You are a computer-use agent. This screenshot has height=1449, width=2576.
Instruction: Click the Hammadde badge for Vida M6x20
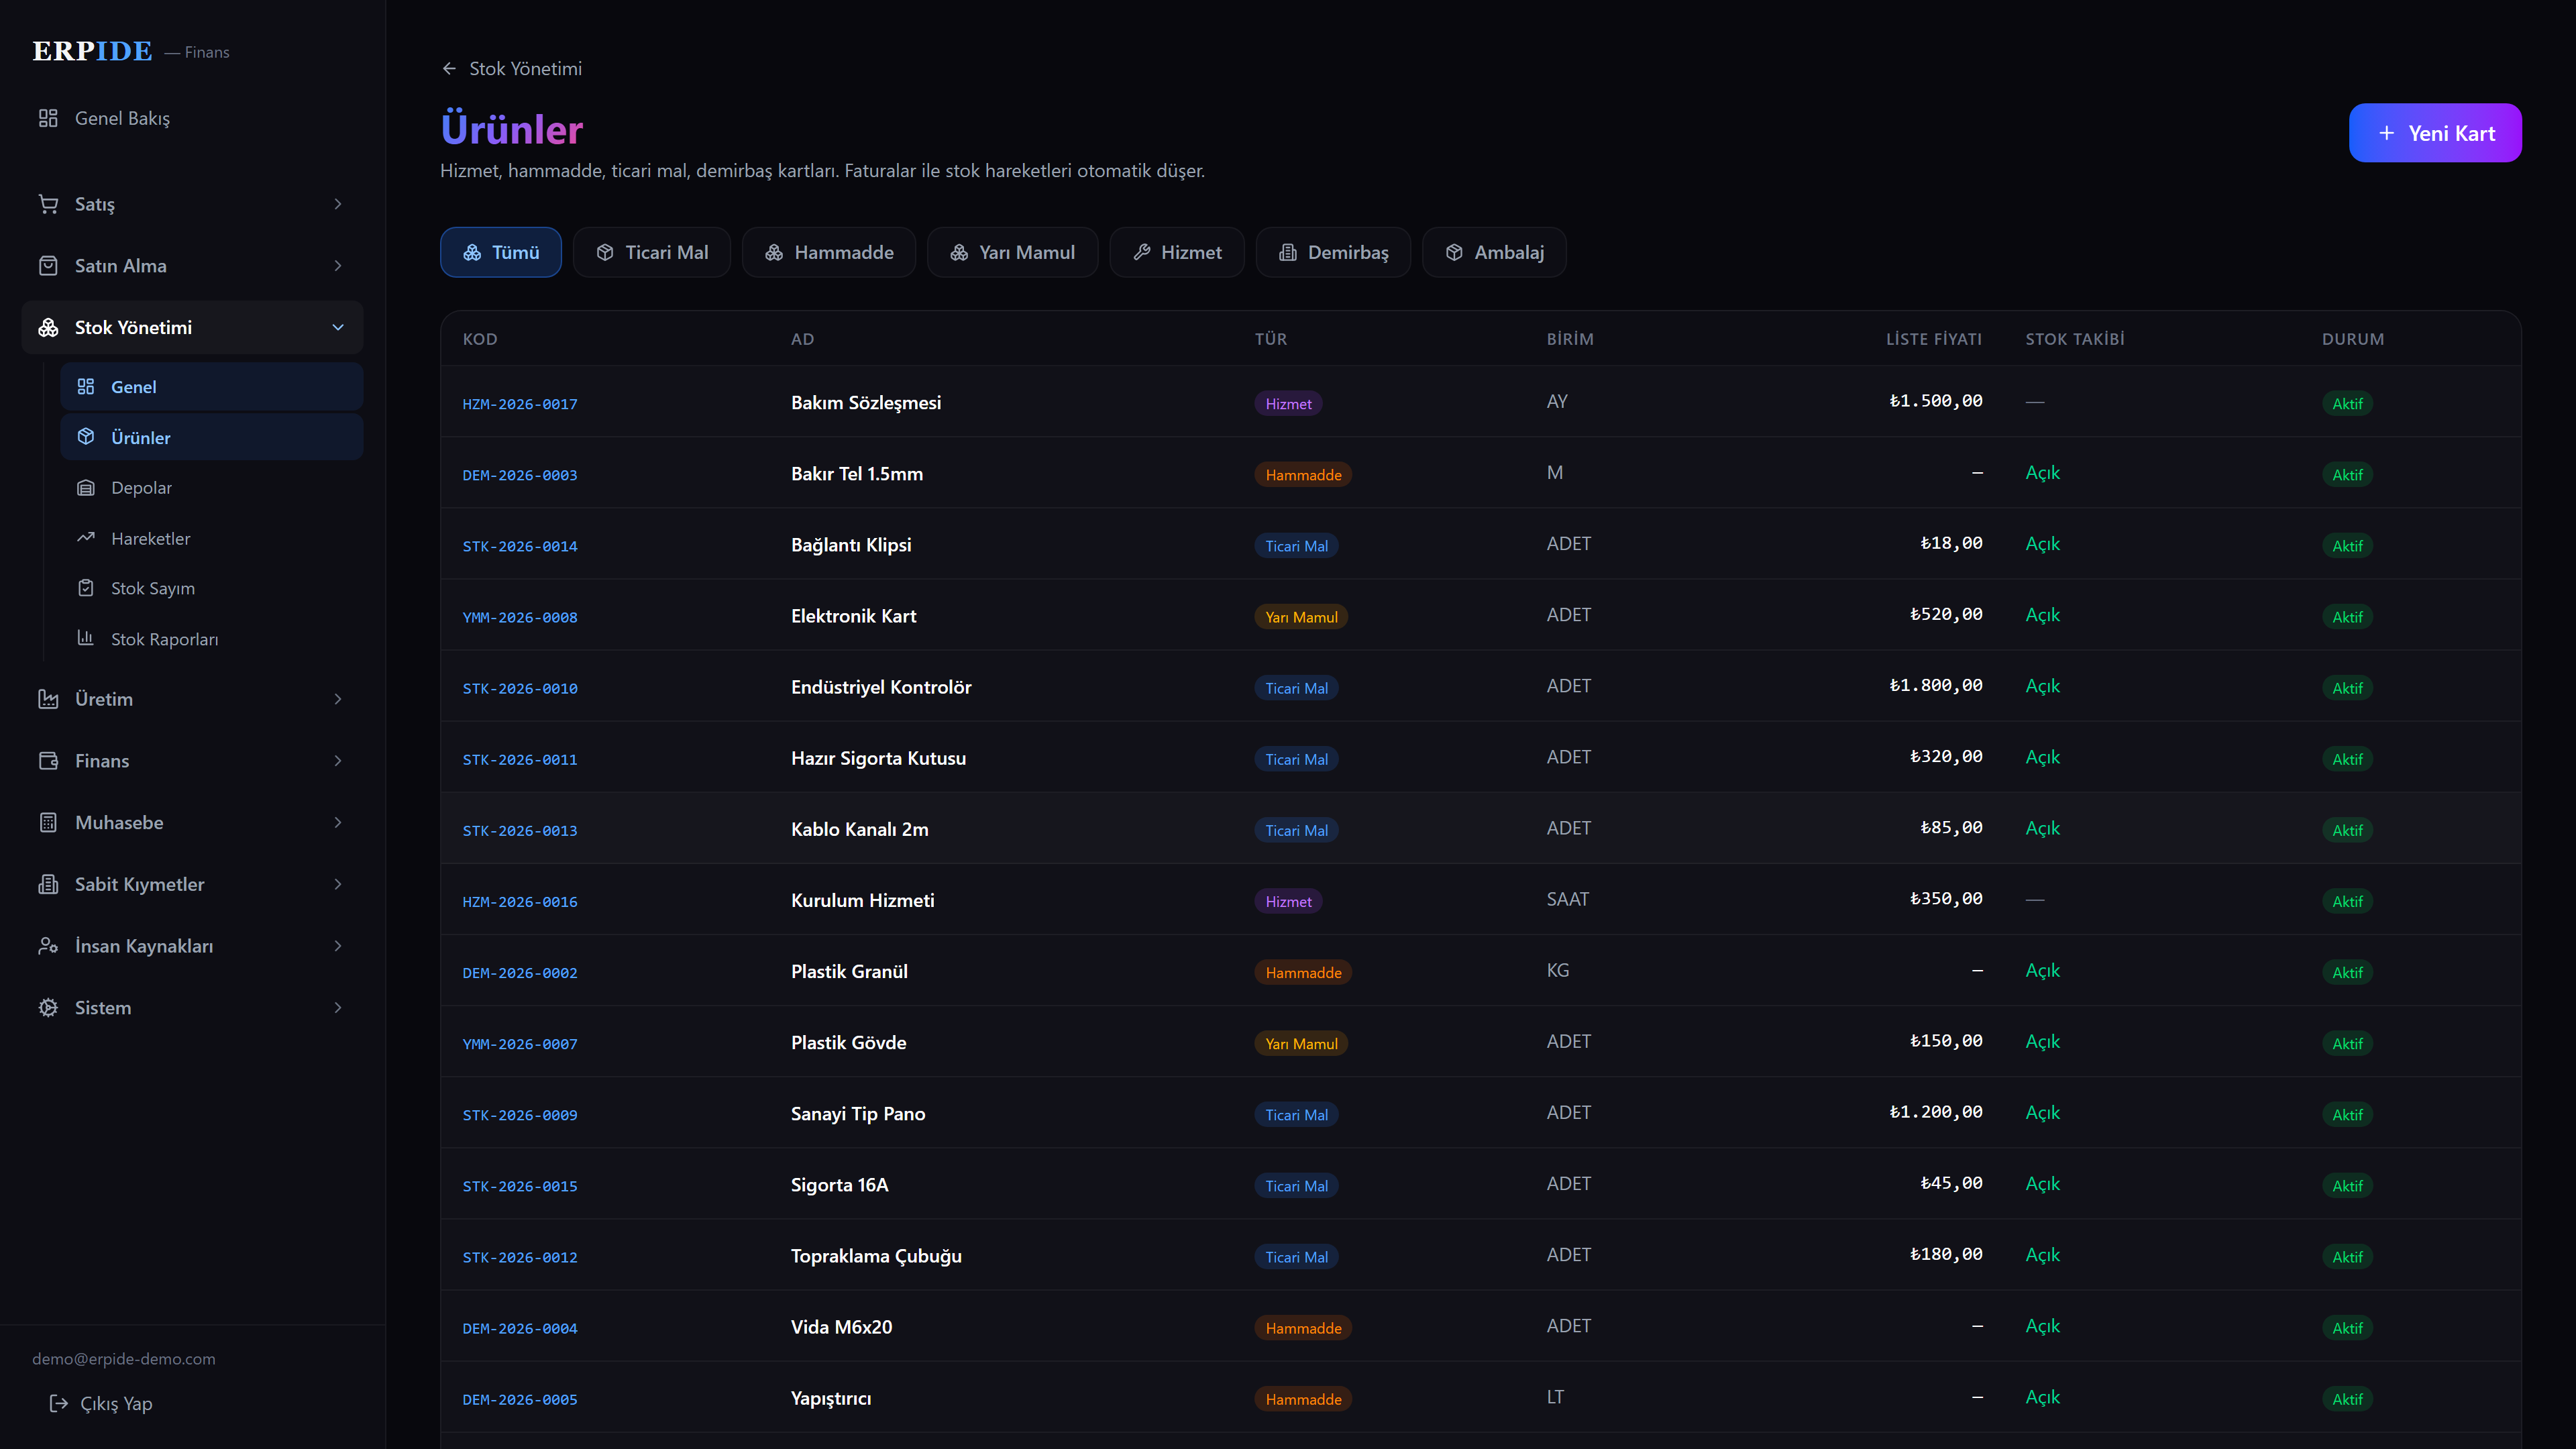coord(1303,1328)
